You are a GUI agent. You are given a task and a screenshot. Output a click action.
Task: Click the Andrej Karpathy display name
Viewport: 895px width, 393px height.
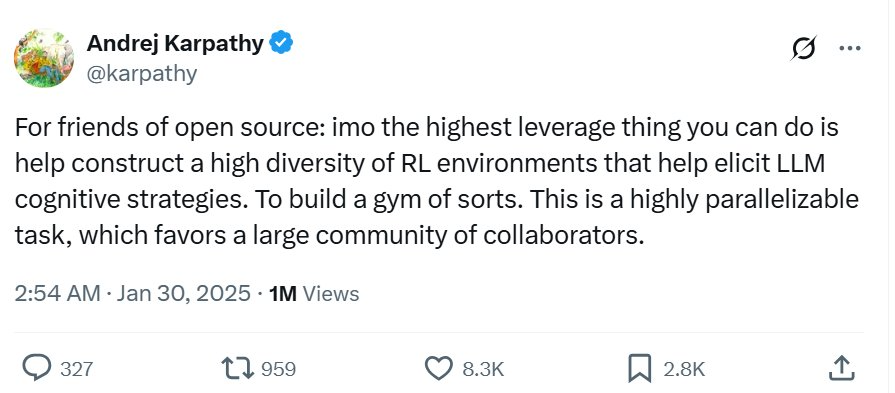(x=175, y=43)
